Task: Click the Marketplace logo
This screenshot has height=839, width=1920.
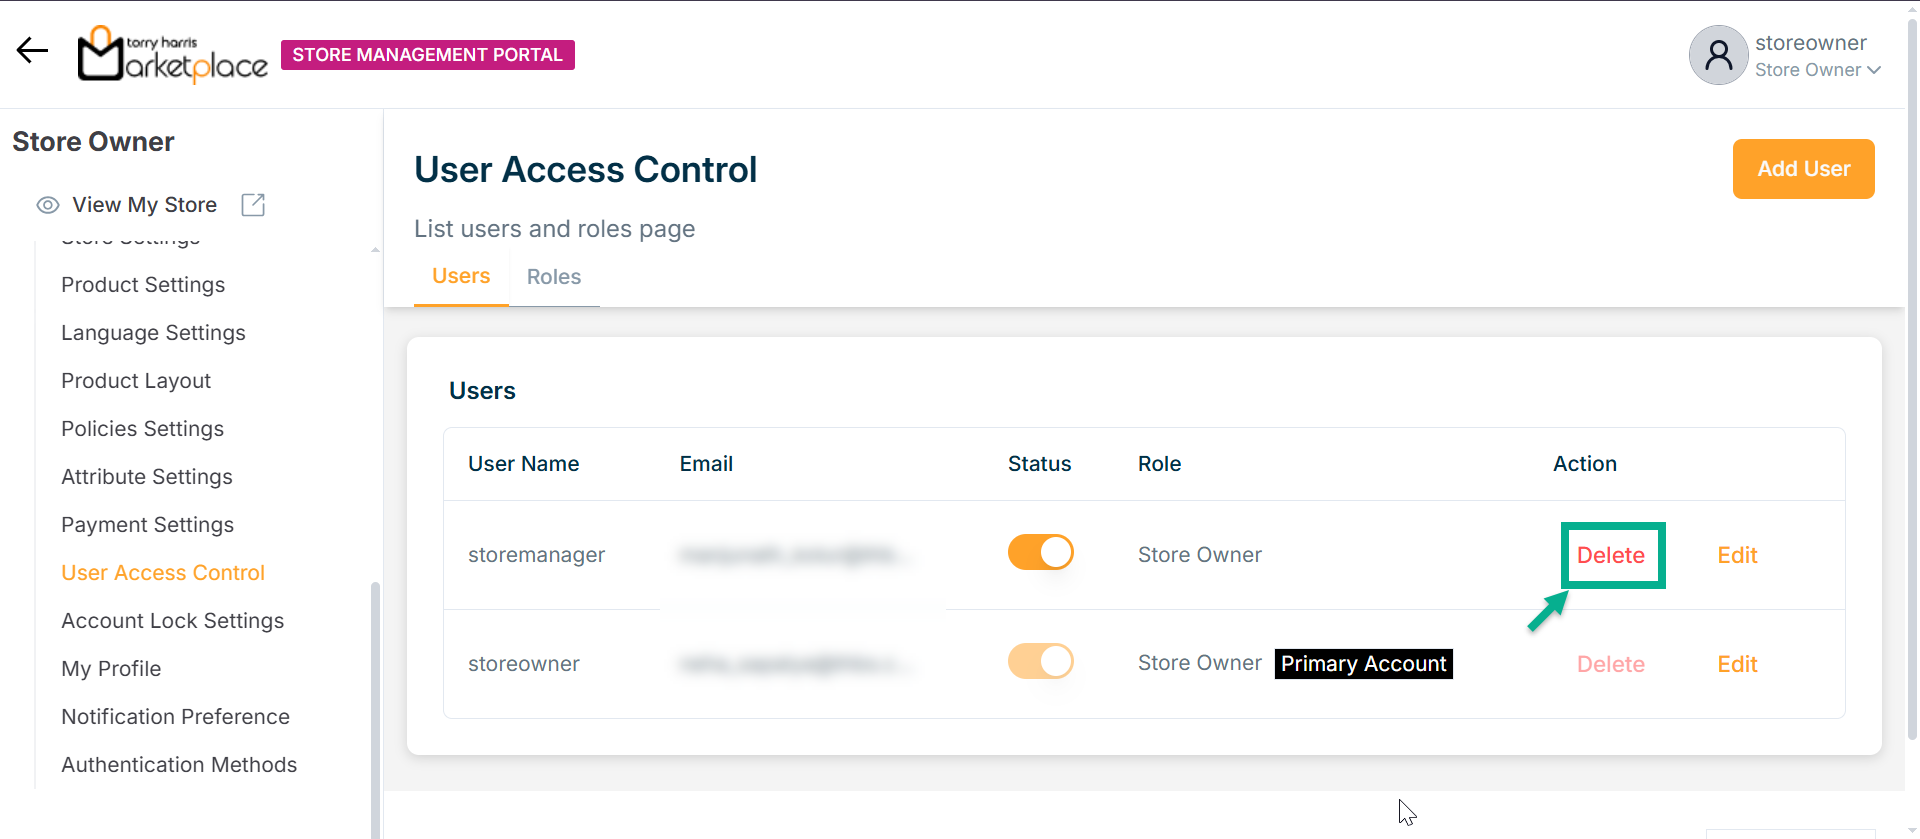Action: click(x=172, y=54)
